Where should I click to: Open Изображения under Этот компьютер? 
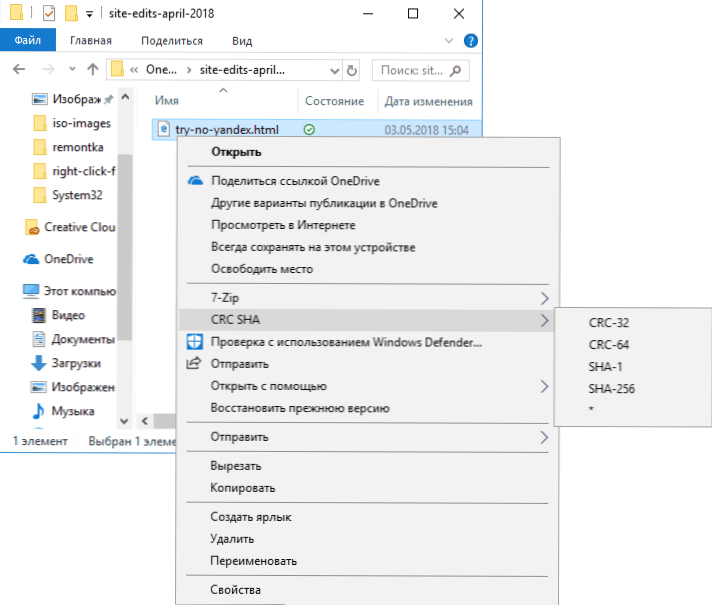[73, 387]
